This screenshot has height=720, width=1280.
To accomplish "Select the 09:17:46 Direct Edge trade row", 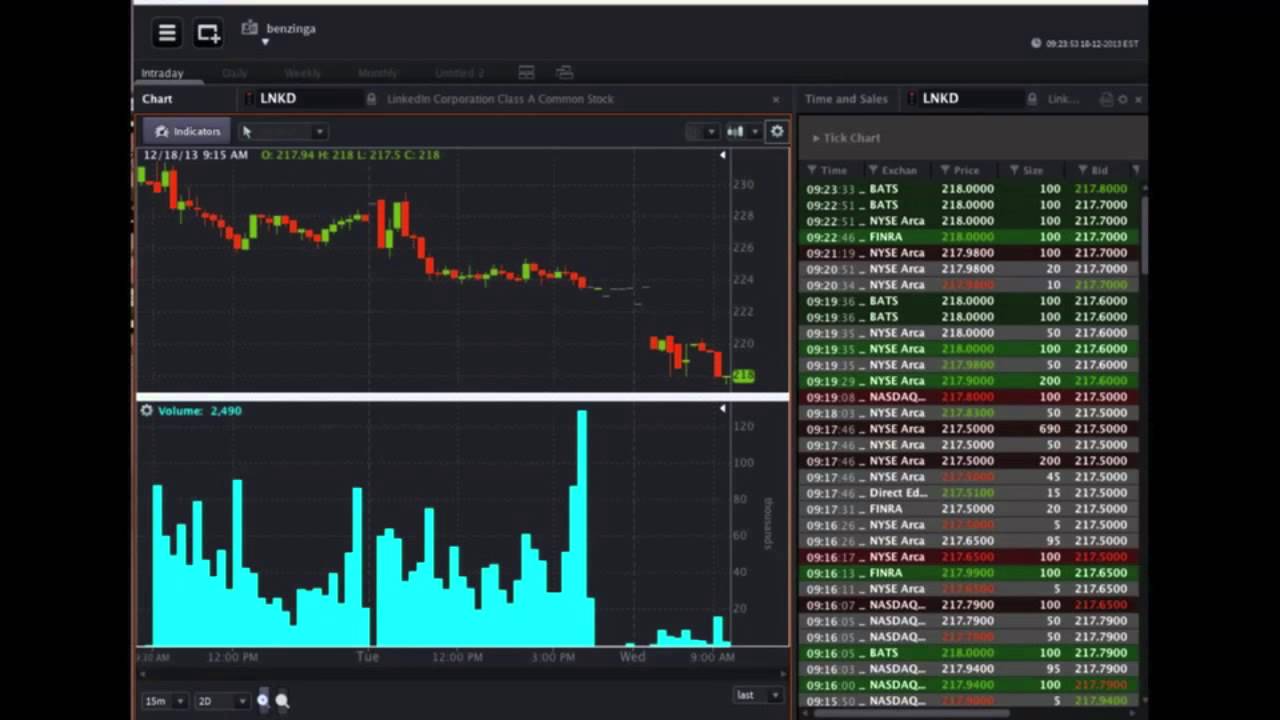I will point(969,493).
